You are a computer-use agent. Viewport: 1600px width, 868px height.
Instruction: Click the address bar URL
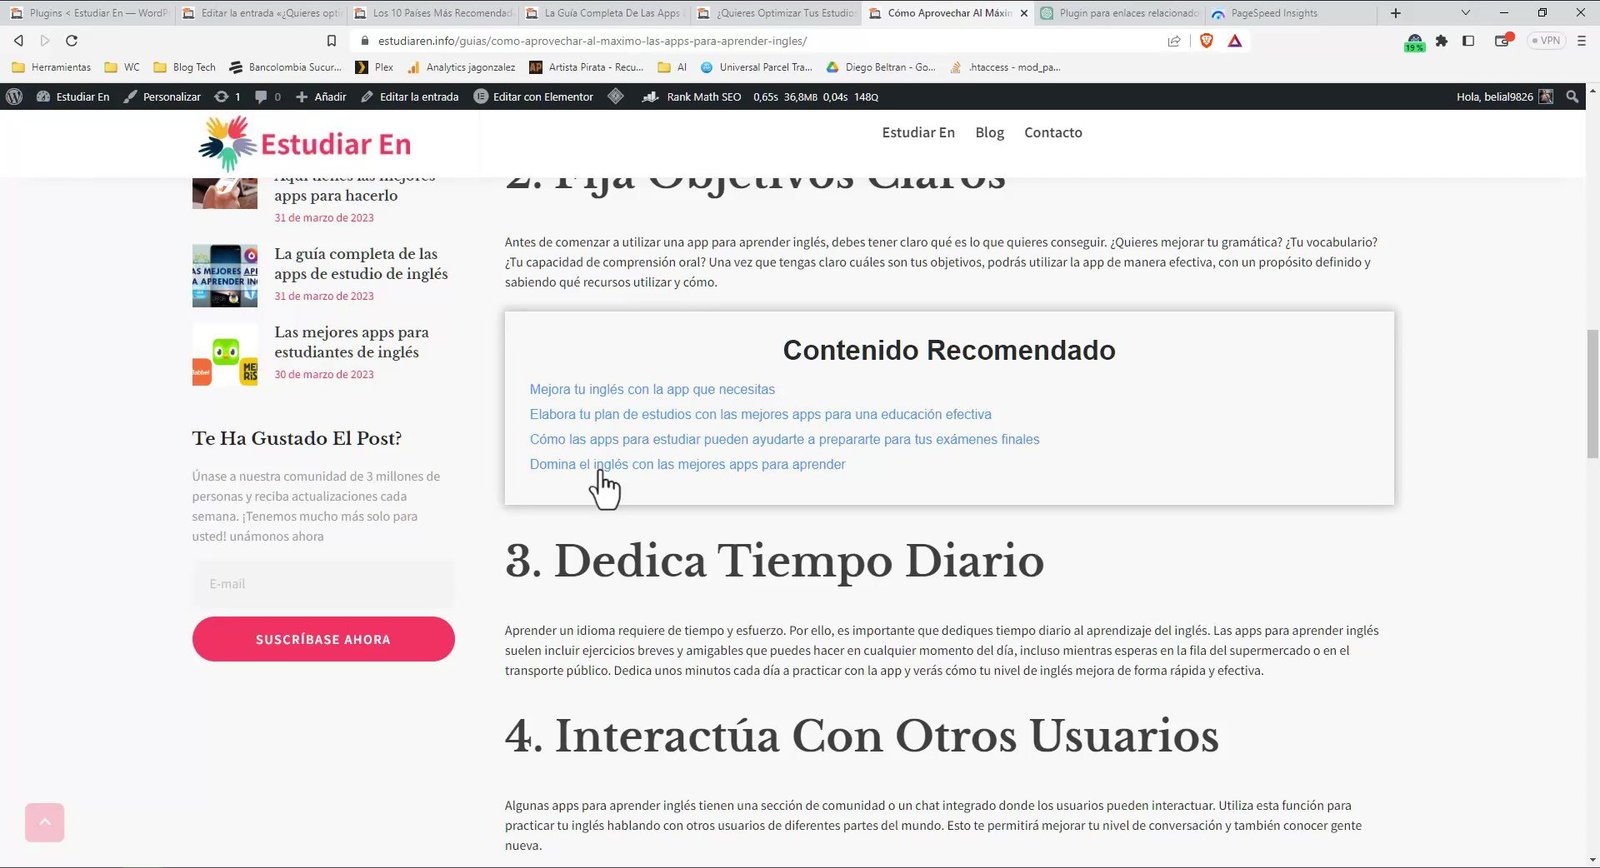(592, 41)
